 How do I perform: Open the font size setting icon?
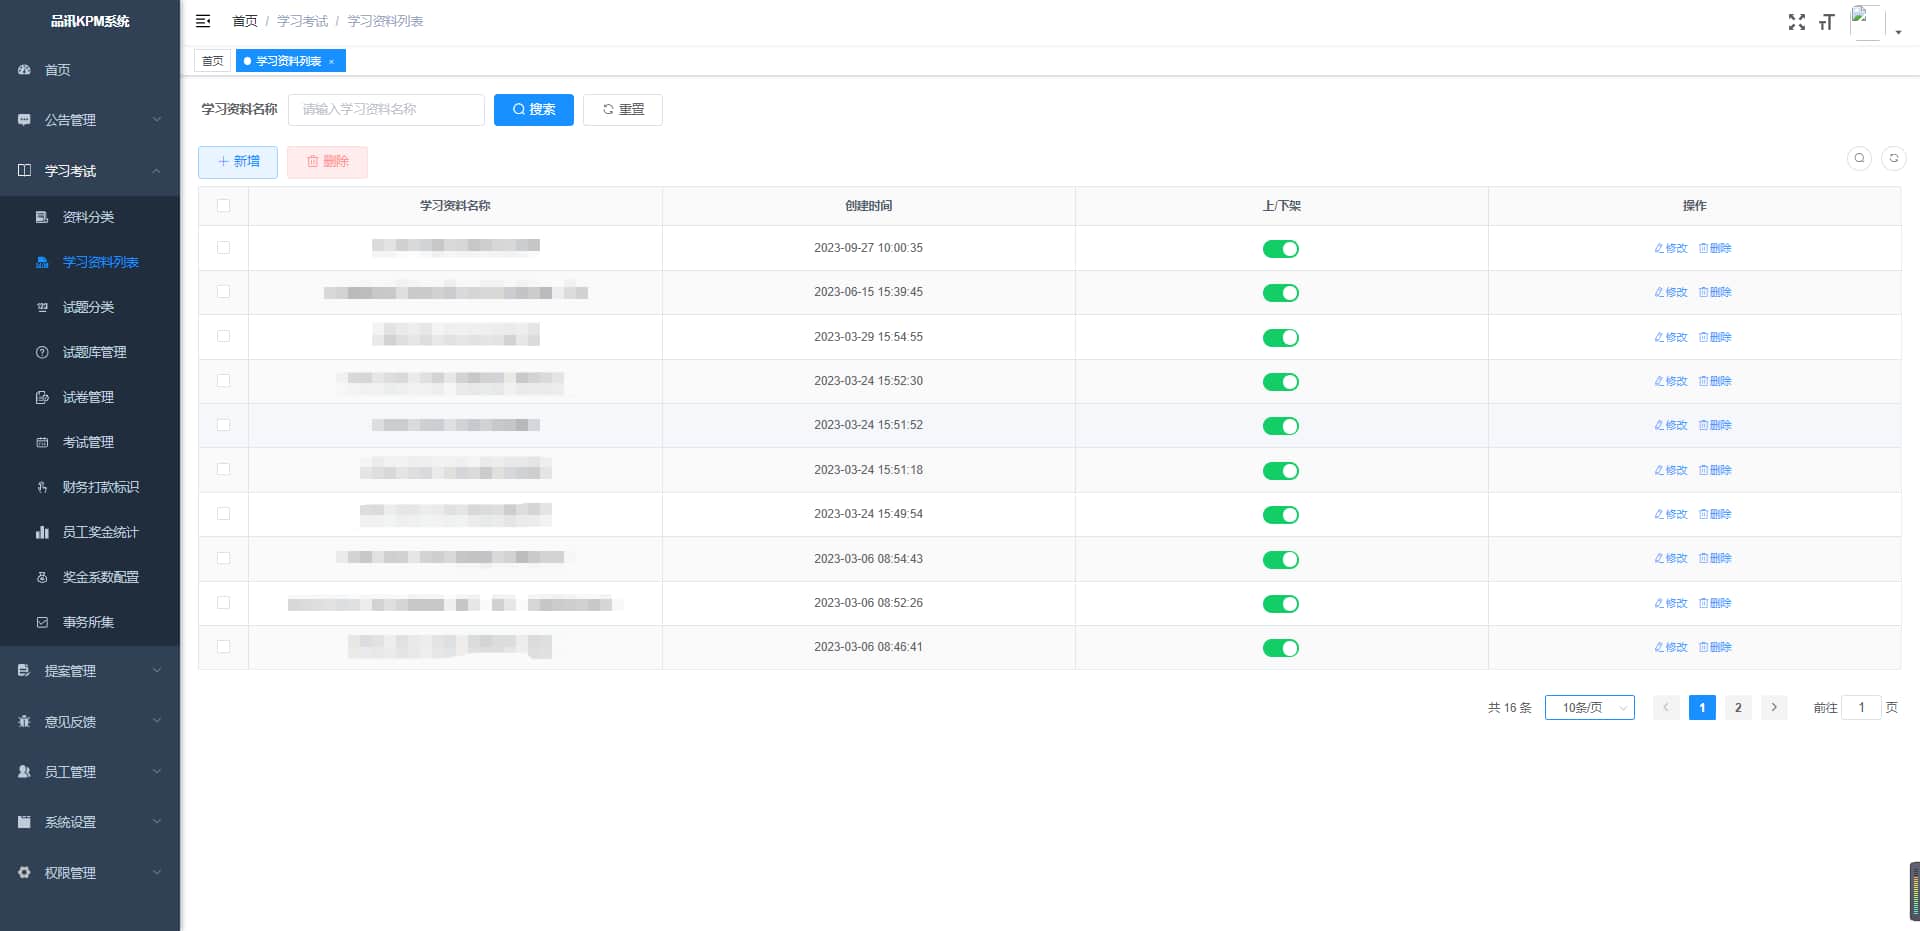[1827, 22]
